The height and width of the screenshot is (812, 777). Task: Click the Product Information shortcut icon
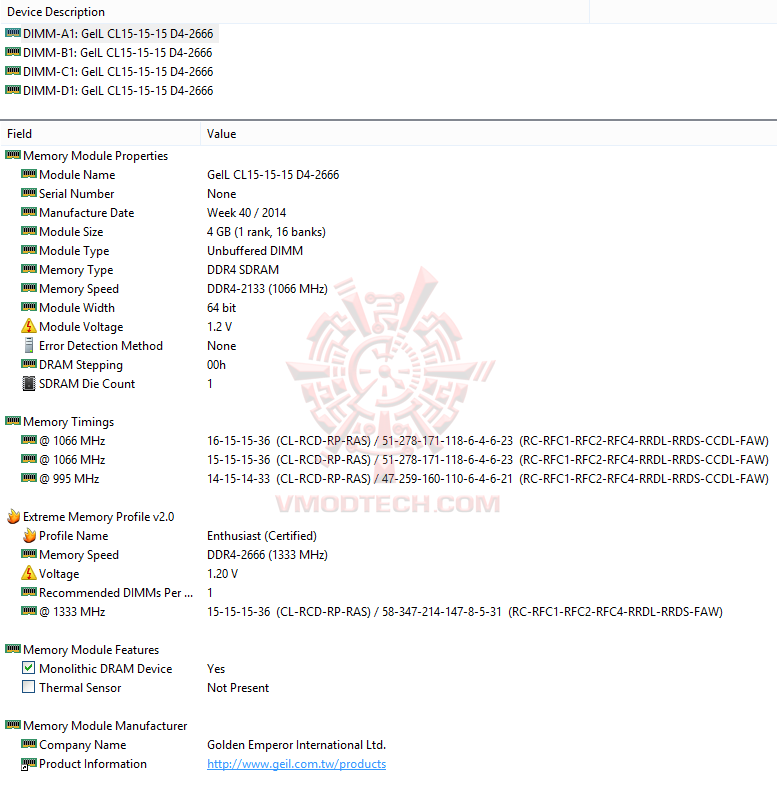(29, 764)
